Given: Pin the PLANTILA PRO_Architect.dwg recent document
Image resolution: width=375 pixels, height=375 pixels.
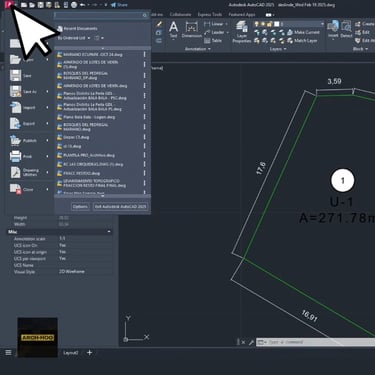Looking at the screenshot, I should (x=145, y=155).
